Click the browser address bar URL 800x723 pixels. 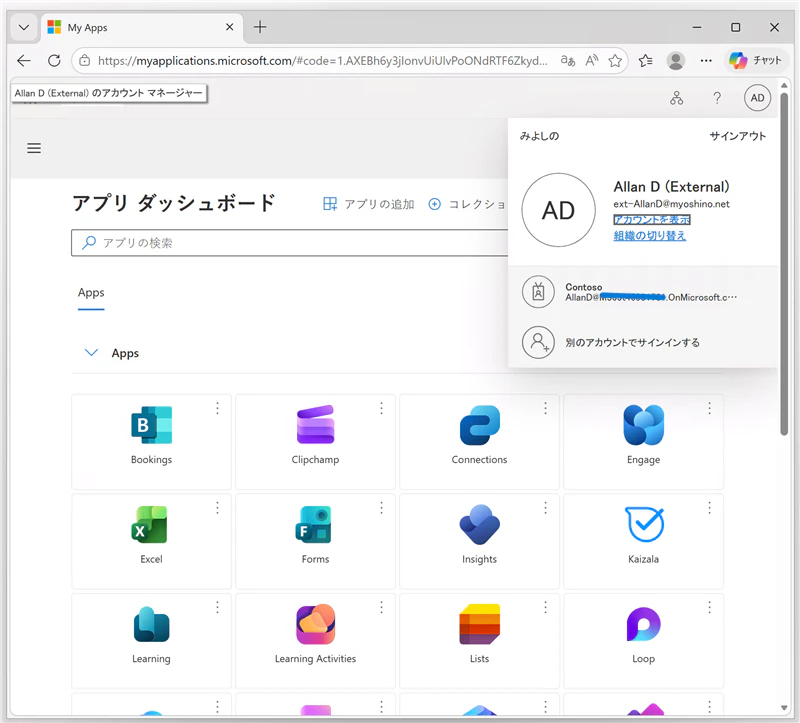click(322, 61)
